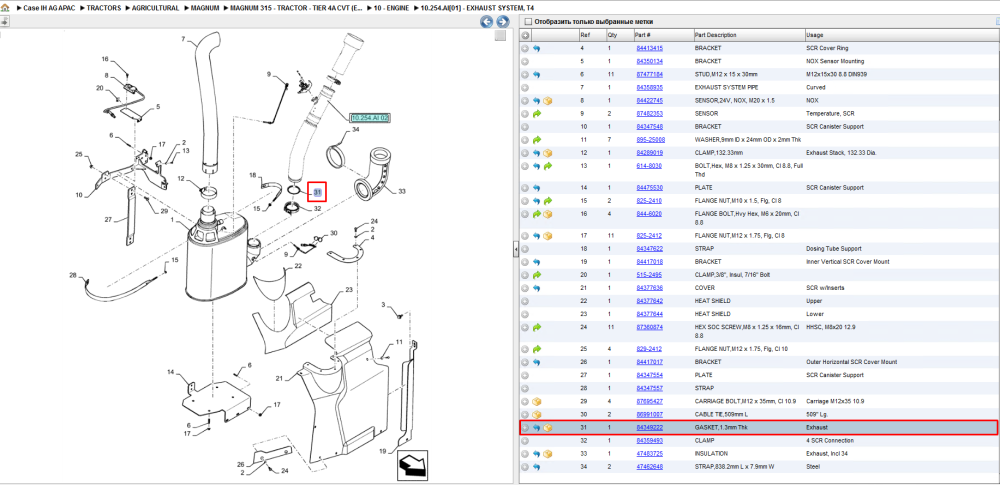Click the 10.254.AI 02 label in the diagram

(x=370, y=118)
